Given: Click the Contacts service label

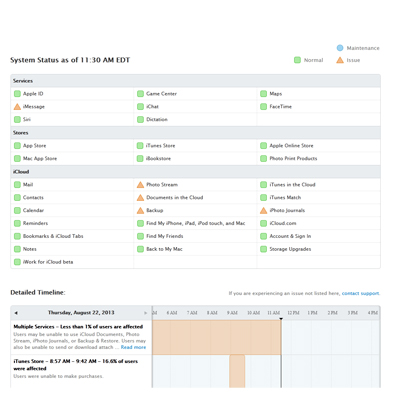Looking at the screenshot, I should (x=33, y=197).
